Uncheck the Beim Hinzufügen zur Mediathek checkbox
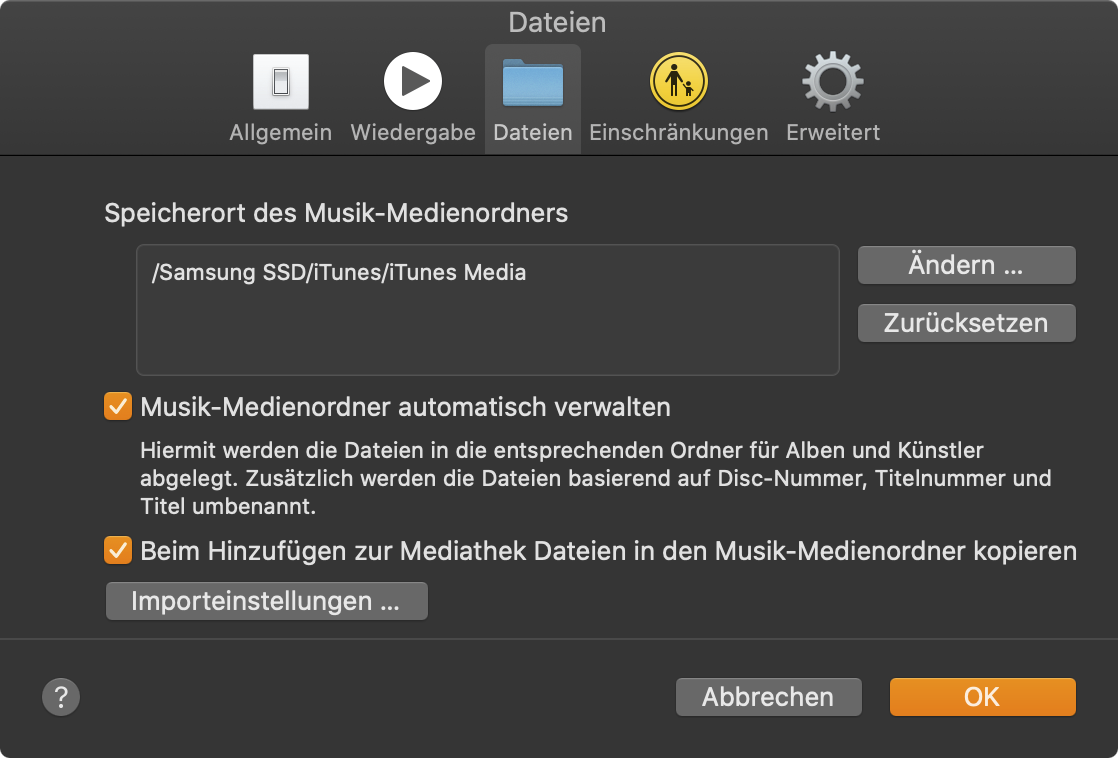This screenshot has height=758, width=1118. pyautogui.click(x=118, y=550)
